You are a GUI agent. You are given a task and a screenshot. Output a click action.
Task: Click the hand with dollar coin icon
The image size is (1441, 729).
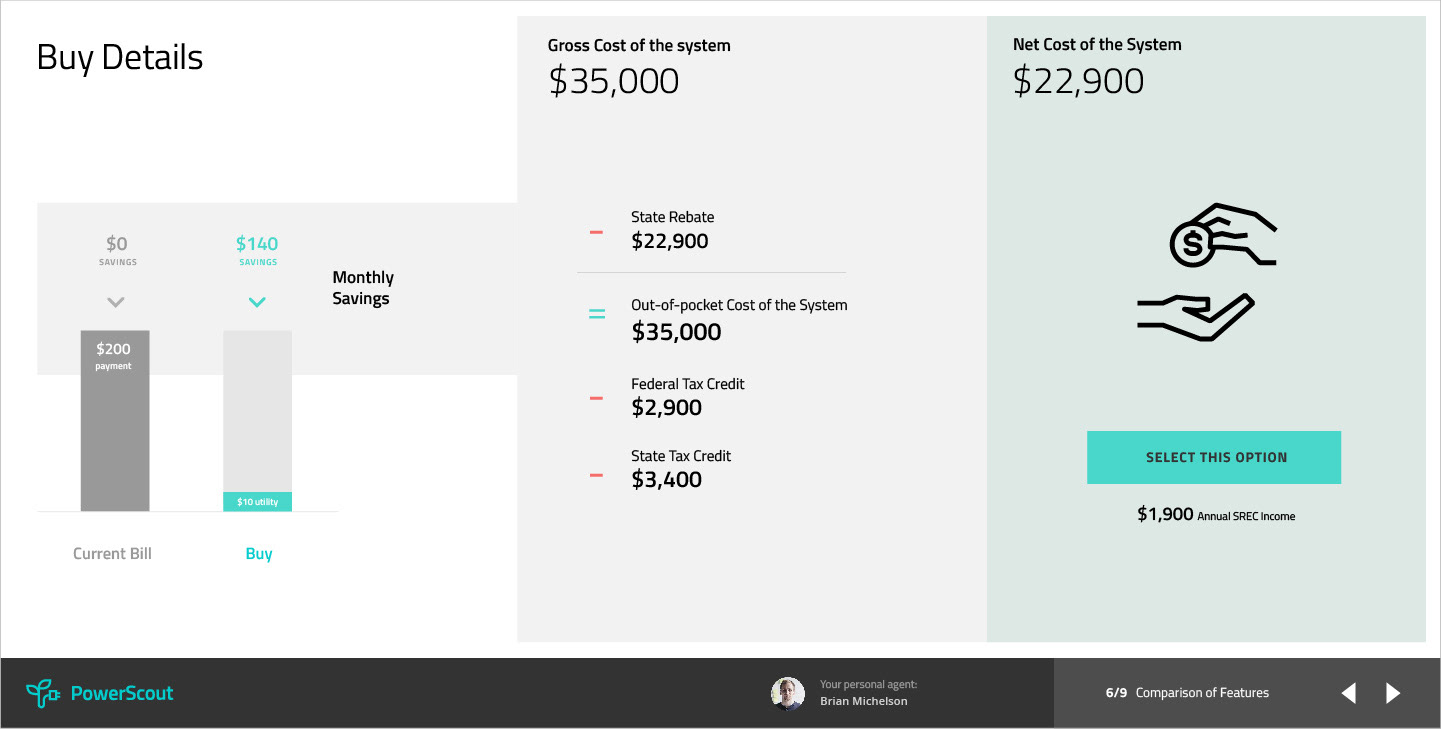click(x=1223, y=236)
